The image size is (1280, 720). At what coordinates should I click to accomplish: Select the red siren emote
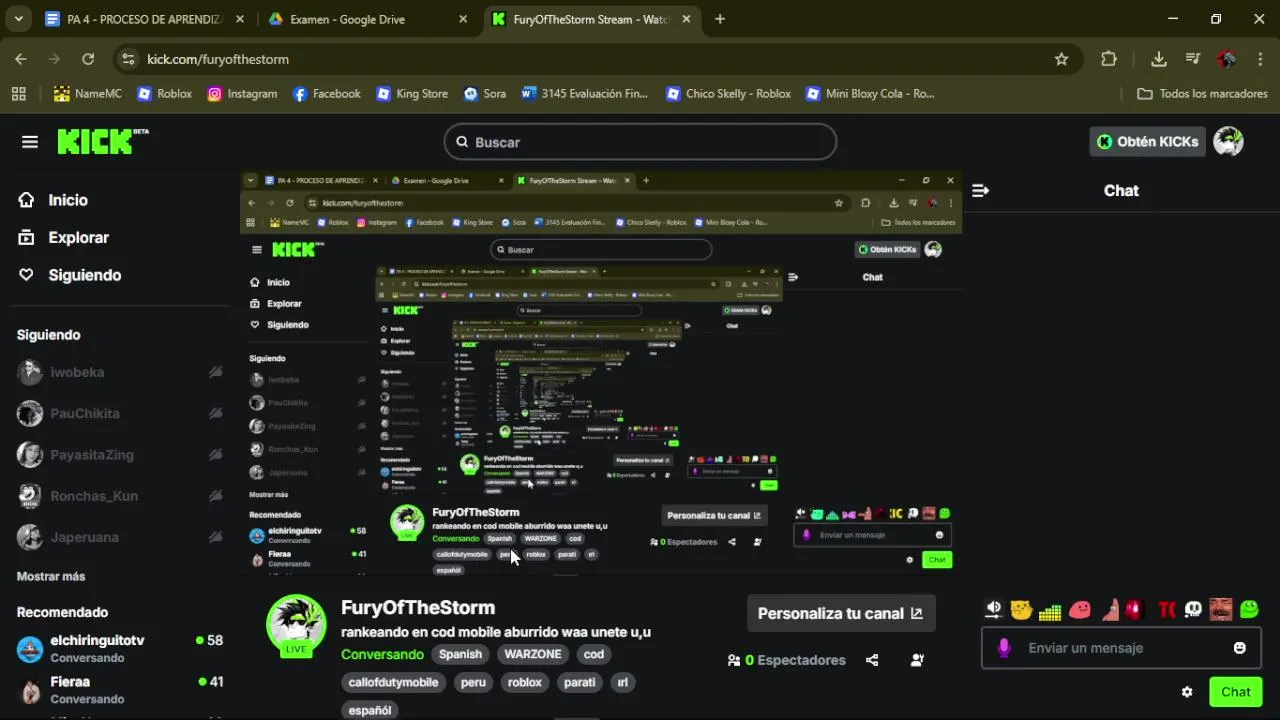[x=1134, y=609]
